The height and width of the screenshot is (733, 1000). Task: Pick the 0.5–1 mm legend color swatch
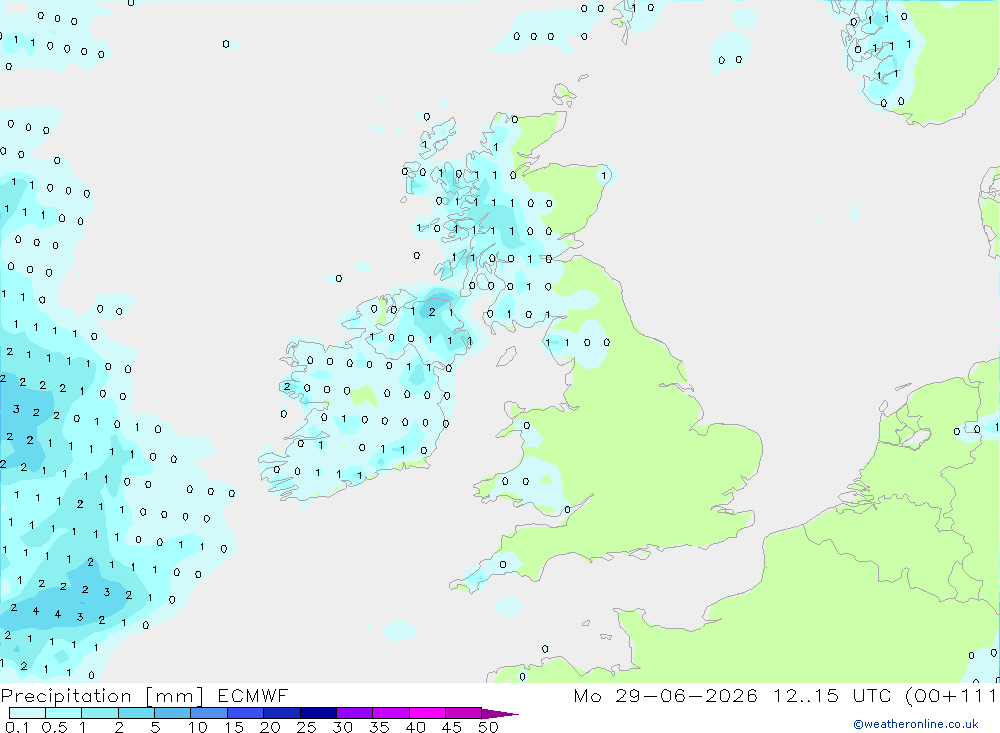point(63,713)
